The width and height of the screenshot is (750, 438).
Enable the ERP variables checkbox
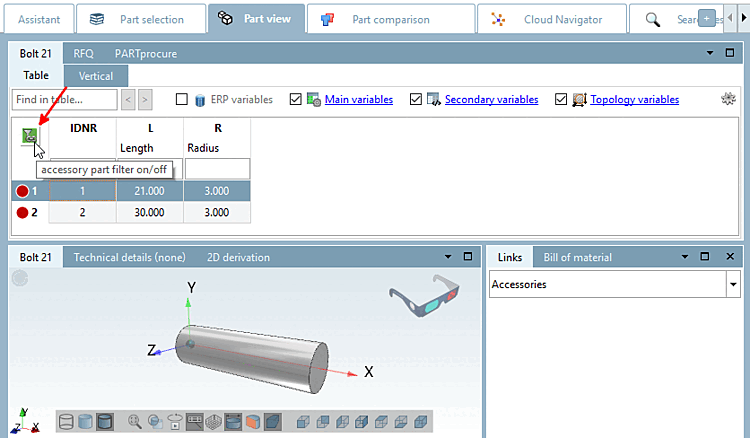[181, 99]
